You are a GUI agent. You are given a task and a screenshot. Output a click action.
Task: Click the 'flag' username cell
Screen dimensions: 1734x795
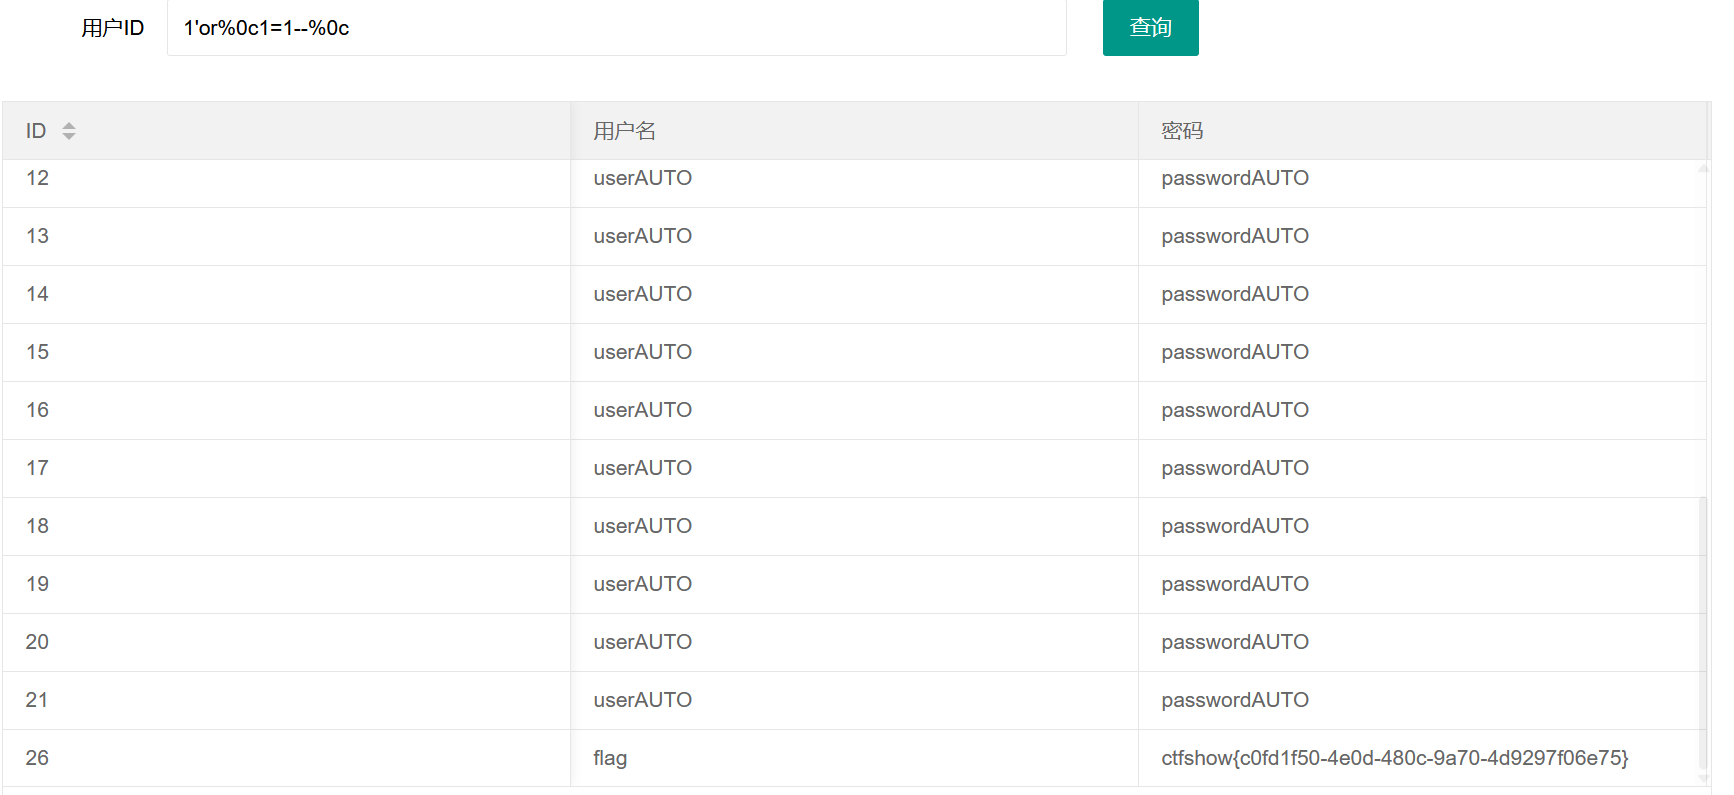coord(610,758)
